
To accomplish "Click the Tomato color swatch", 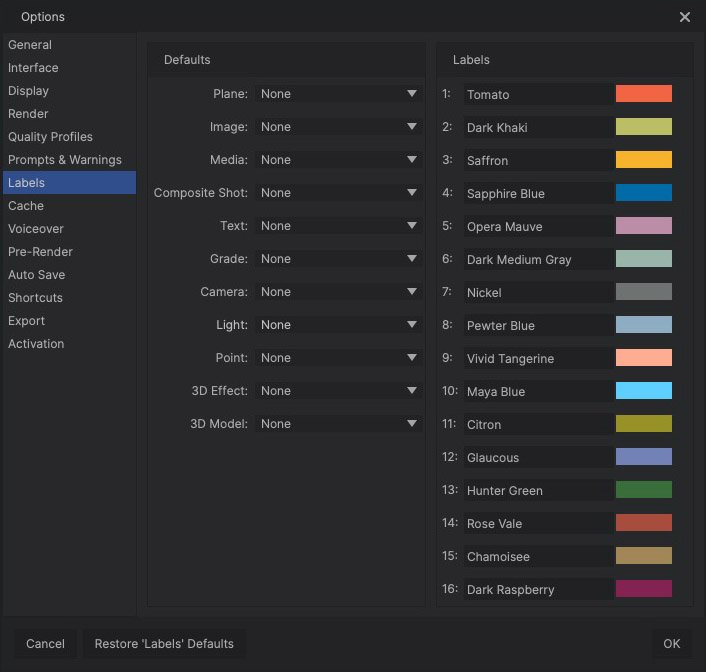I will click(643, 94).
